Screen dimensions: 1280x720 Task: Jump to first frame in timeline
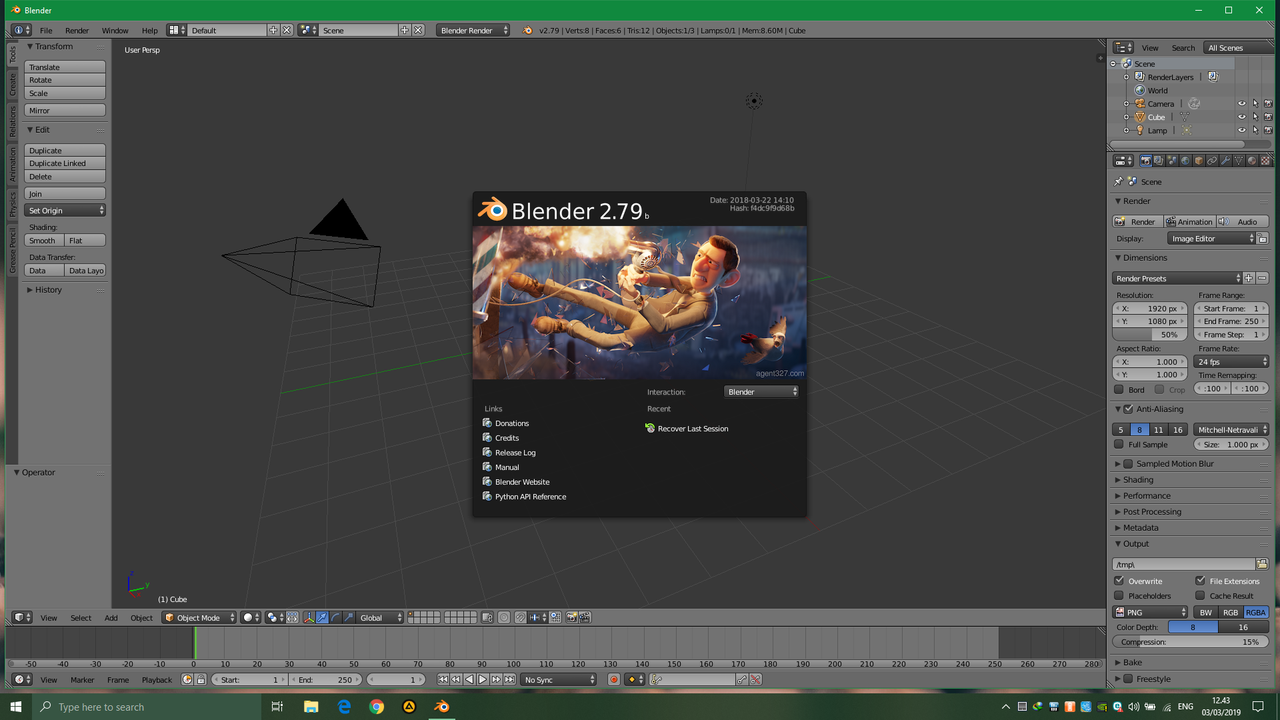[x=443, y=680]
